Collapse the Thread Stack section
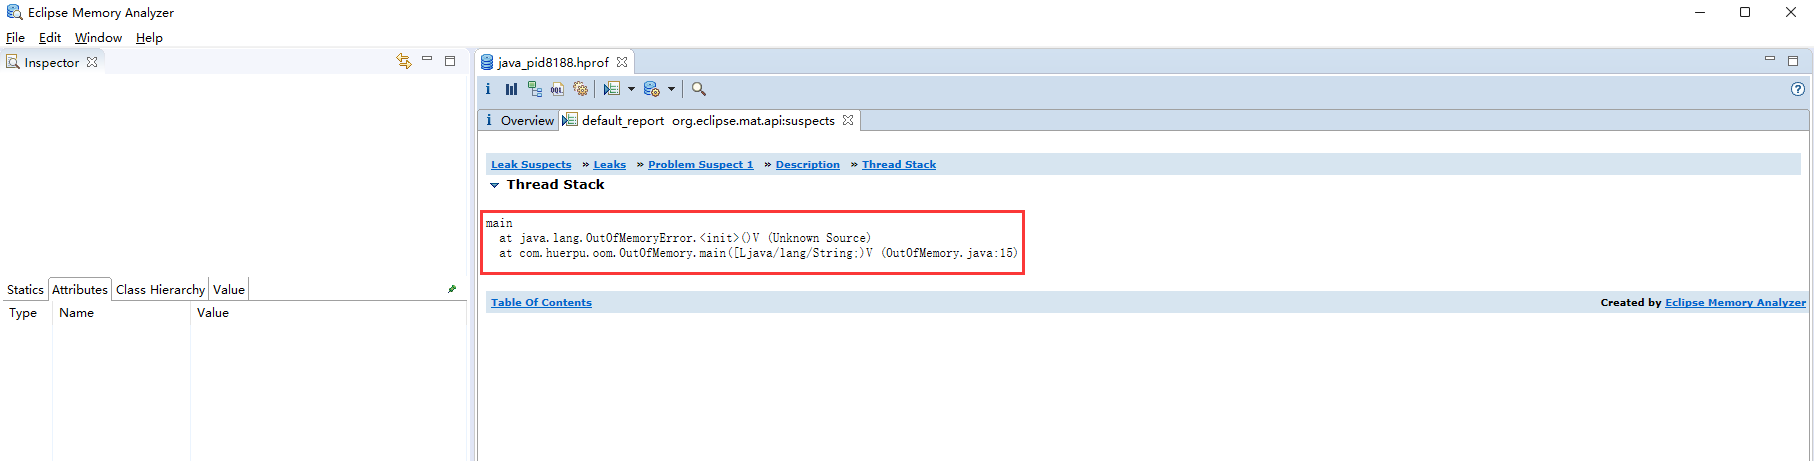This screenshot has height=461, width=1814. coord(494,185)
